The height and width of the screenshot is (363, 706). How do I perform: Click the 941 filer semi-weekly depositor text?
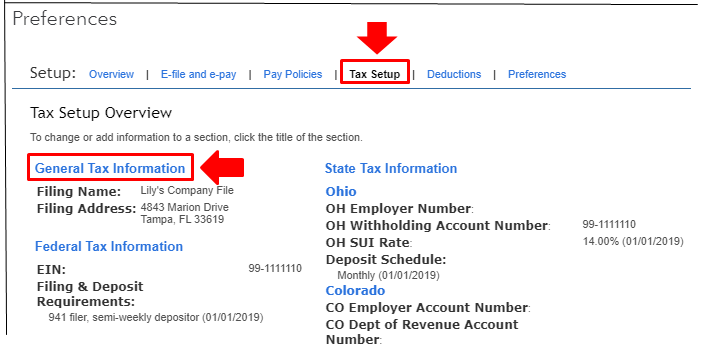[x=156, y=318]
